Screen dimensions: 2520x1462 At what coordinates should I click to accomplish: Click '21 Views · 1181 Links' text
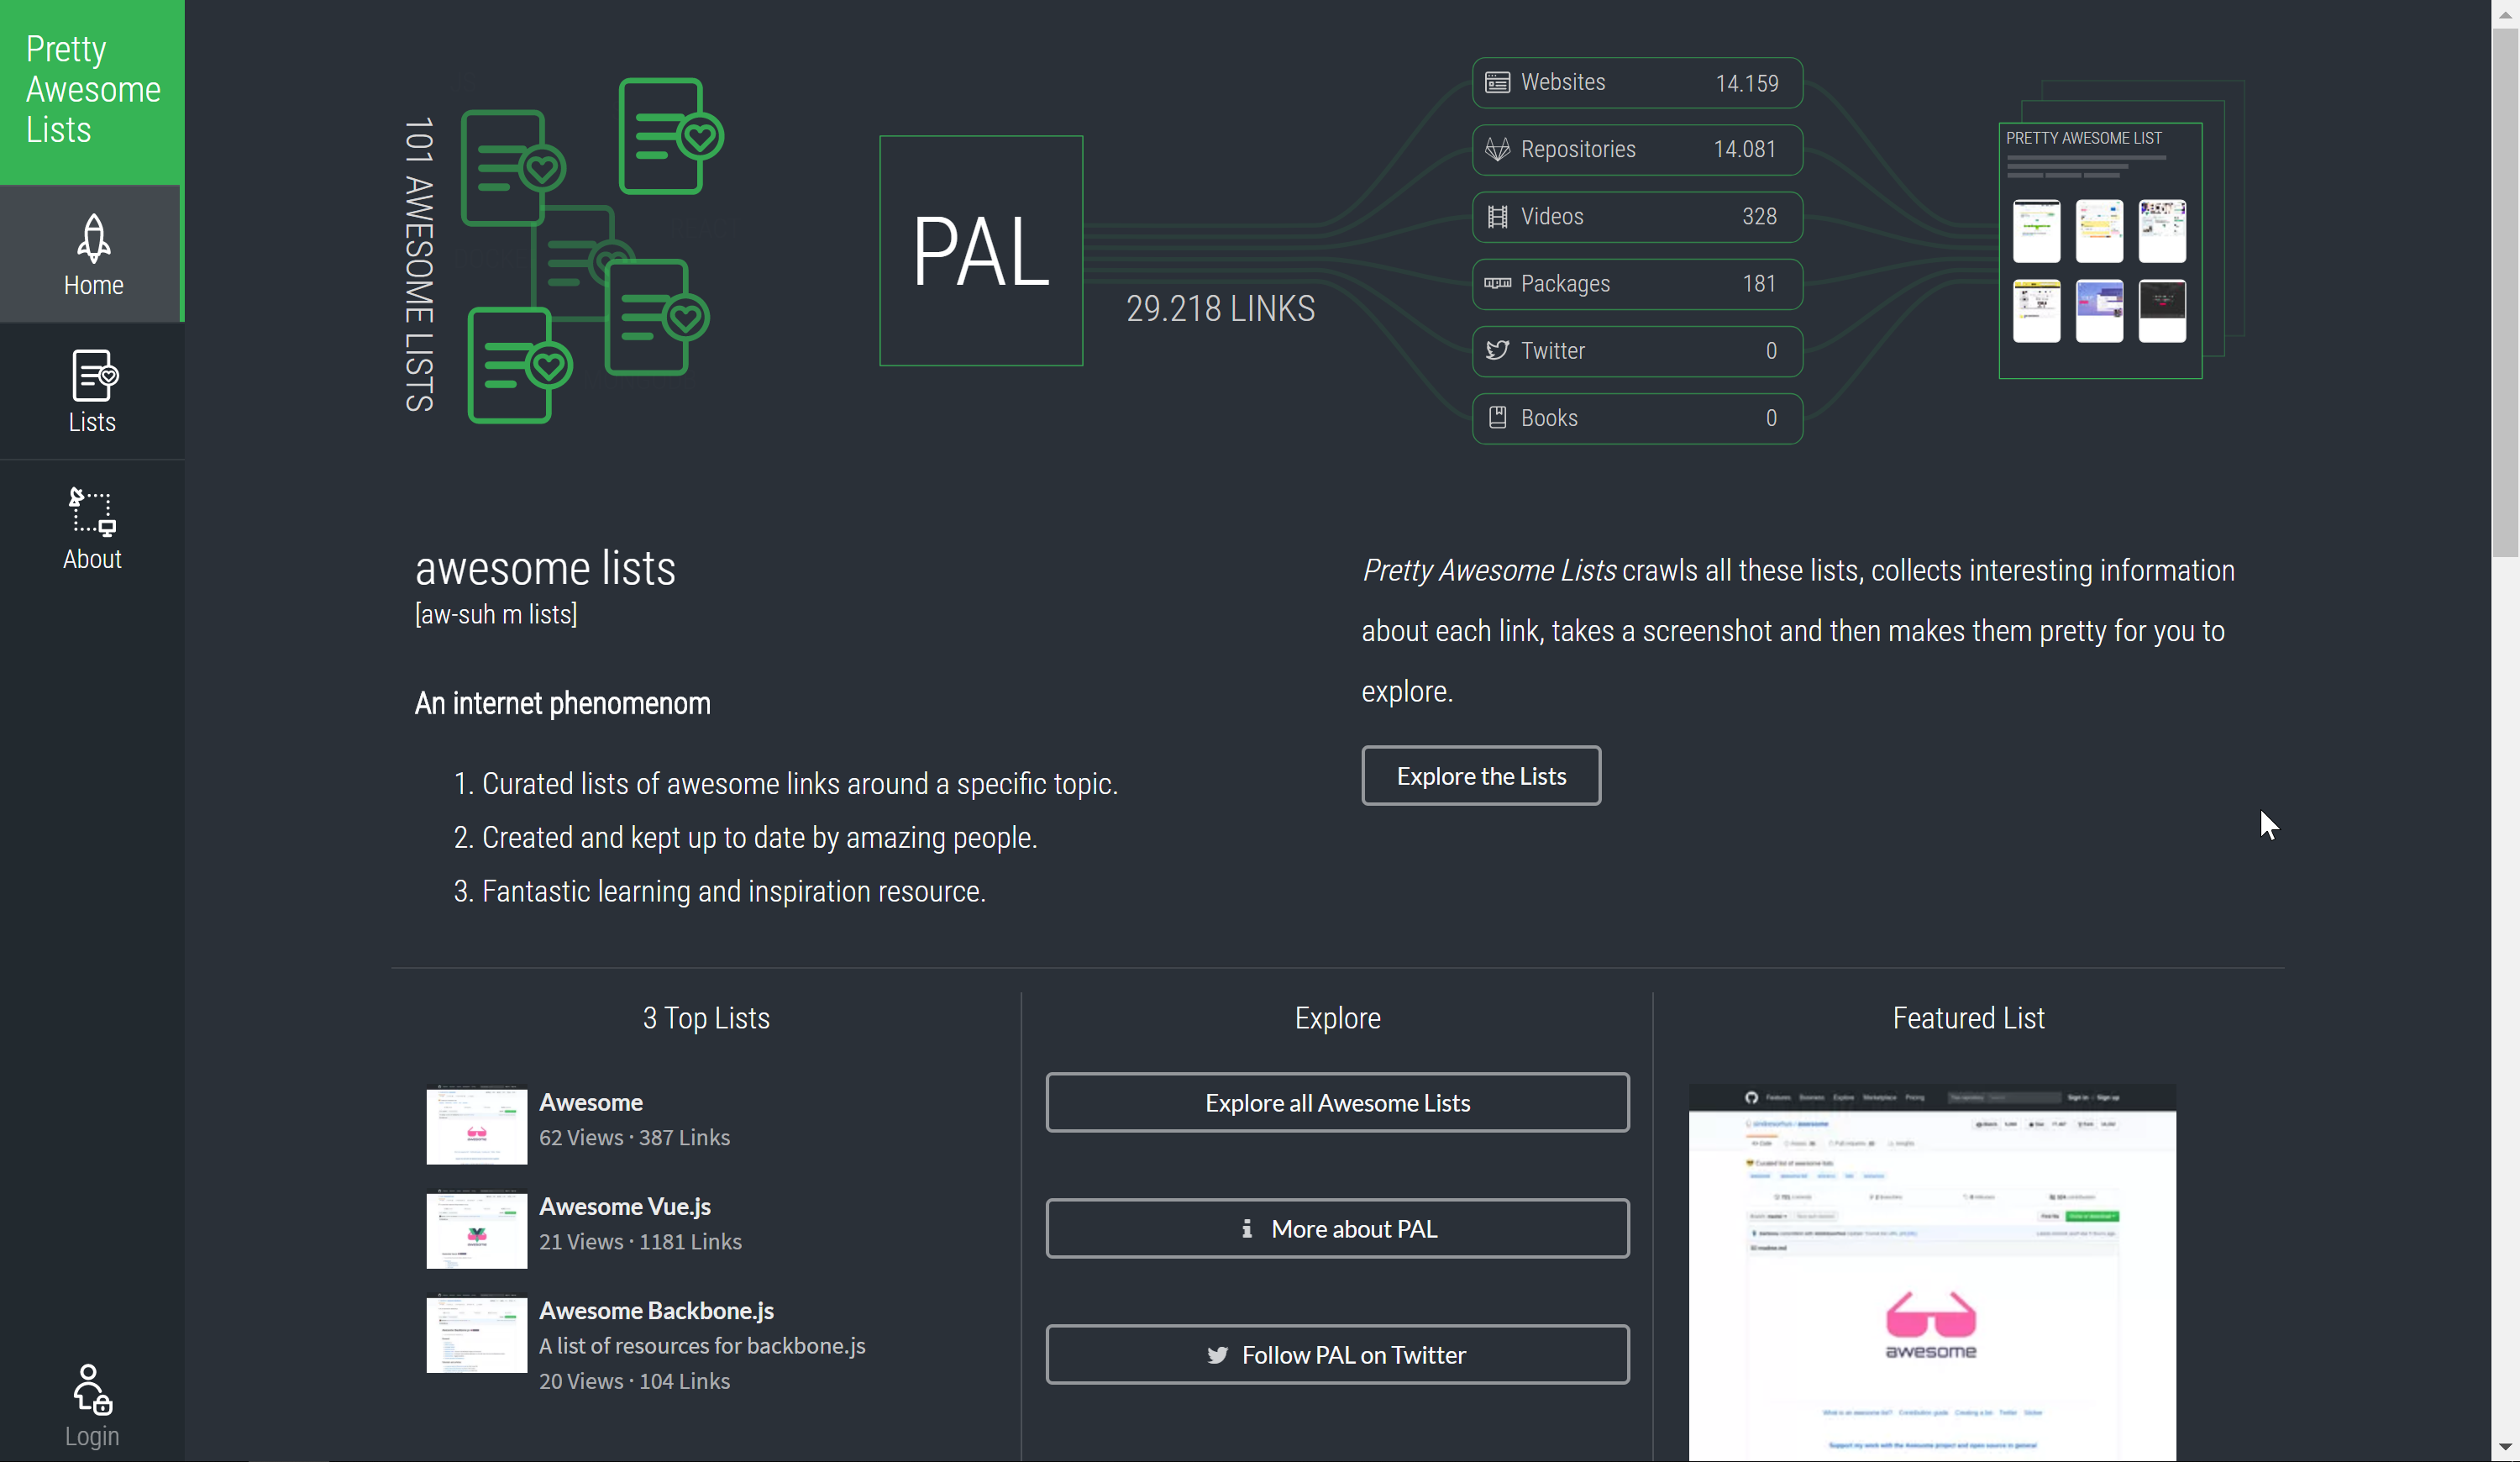coord(640,1241)
